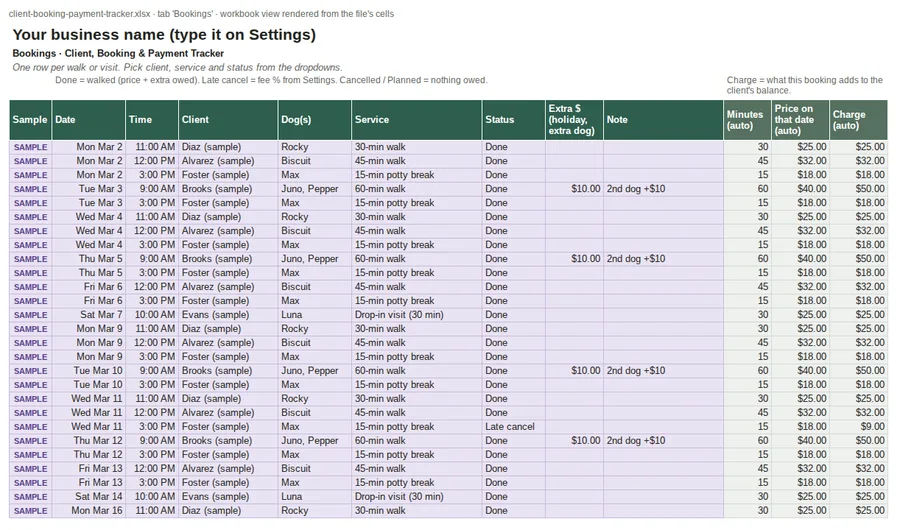Select the "Time" column header
Image resolution: width=900 pixels, height=530 pixels.
(x=152, y=119)
